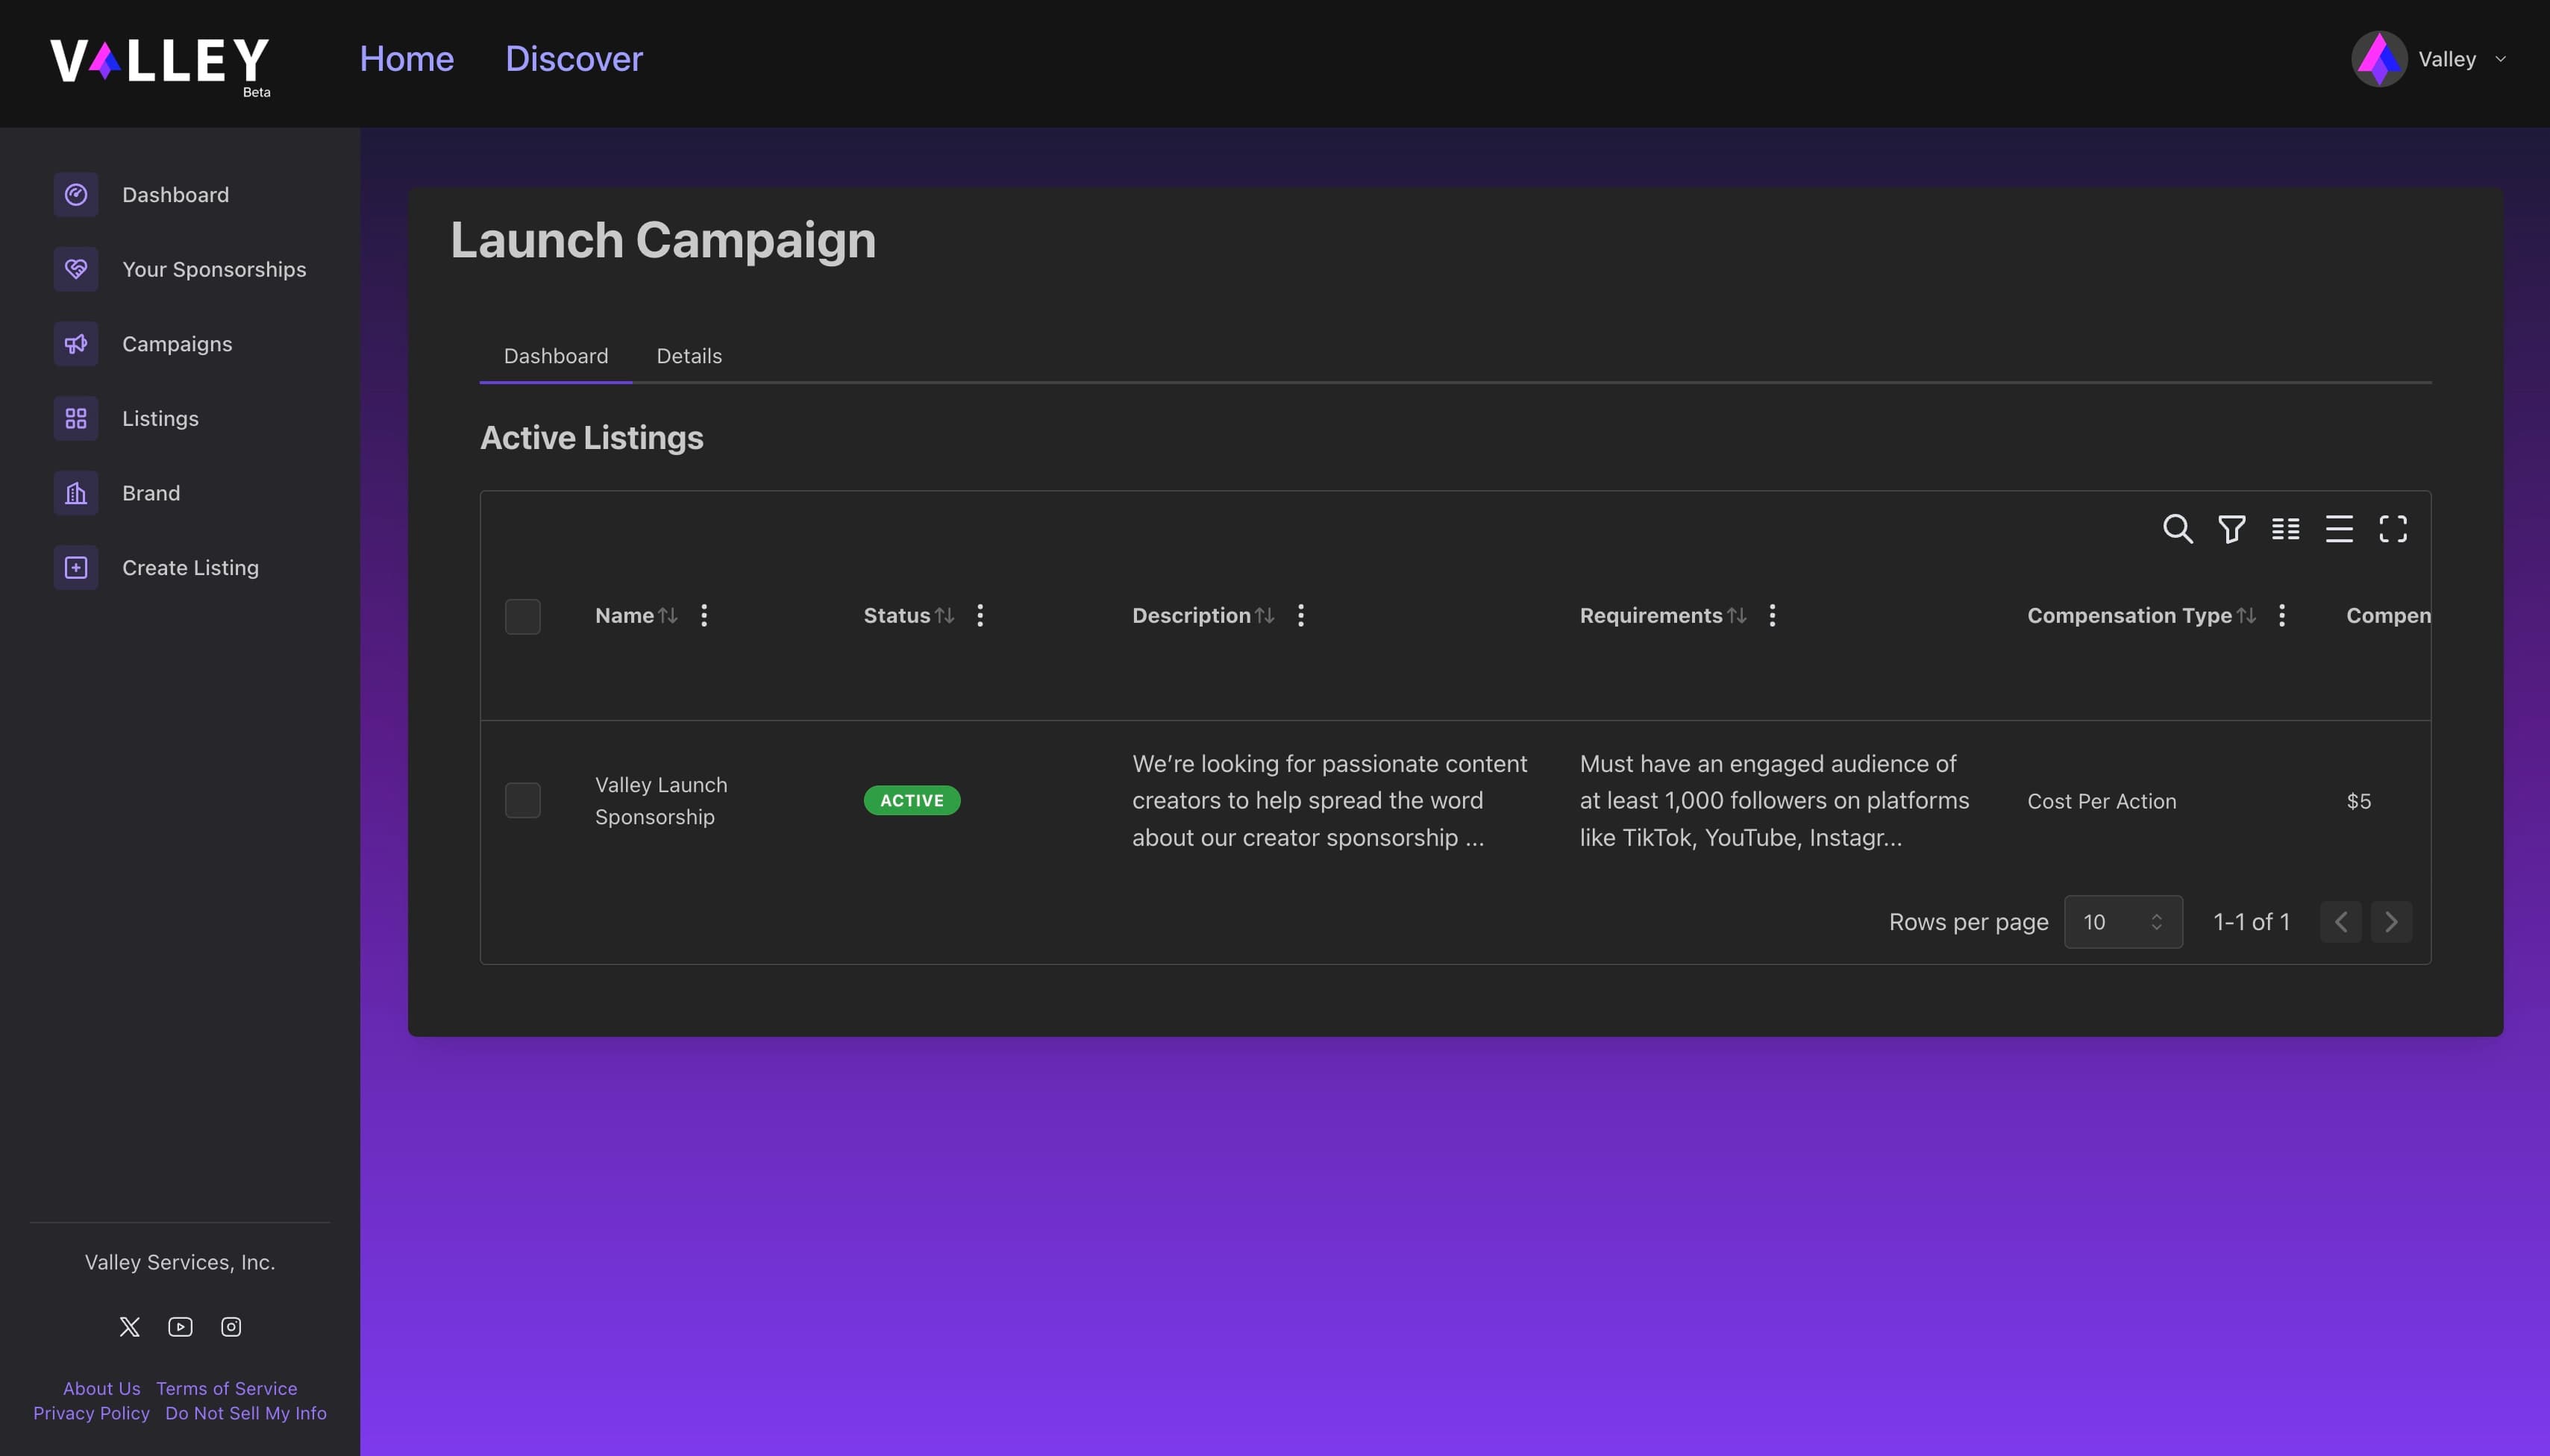This screenshot has width=2550, height=1456.
Task: Click the Create Listing plus icon
Action: [x=76, y=568]
